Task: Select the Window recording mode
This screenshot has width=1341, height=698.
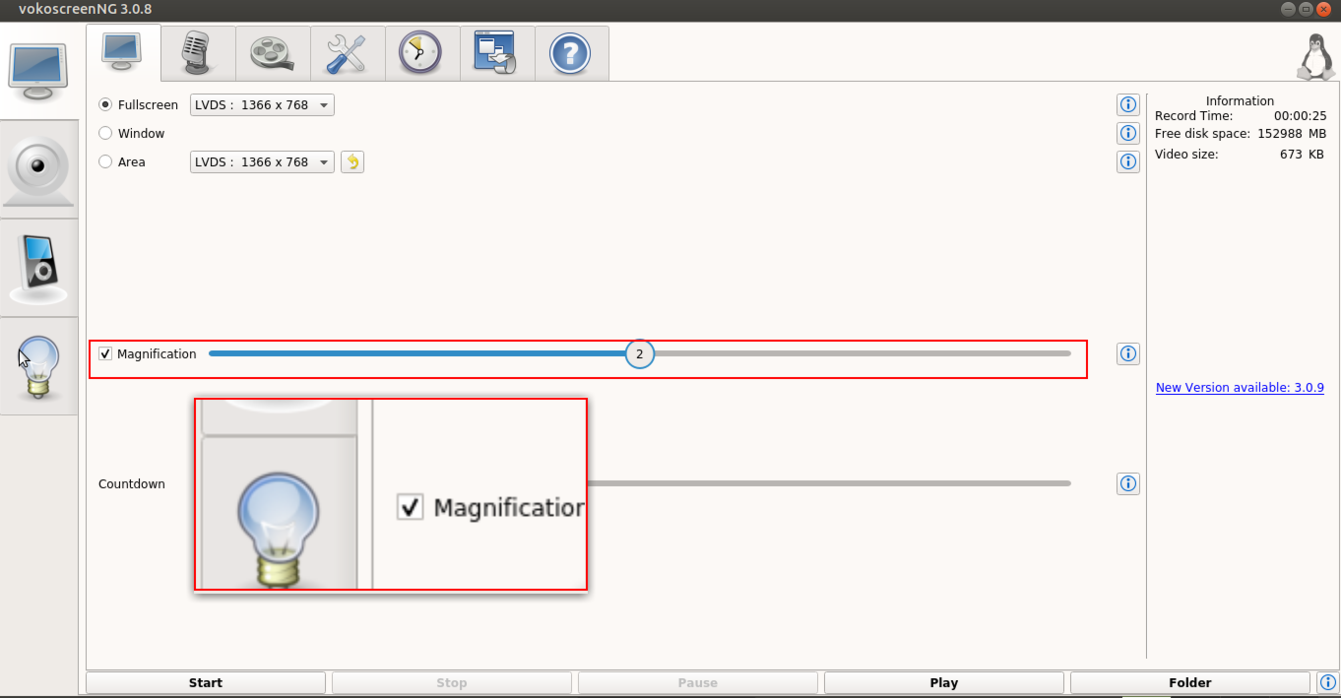Action: pyautogui.click(x=131, y=133)
